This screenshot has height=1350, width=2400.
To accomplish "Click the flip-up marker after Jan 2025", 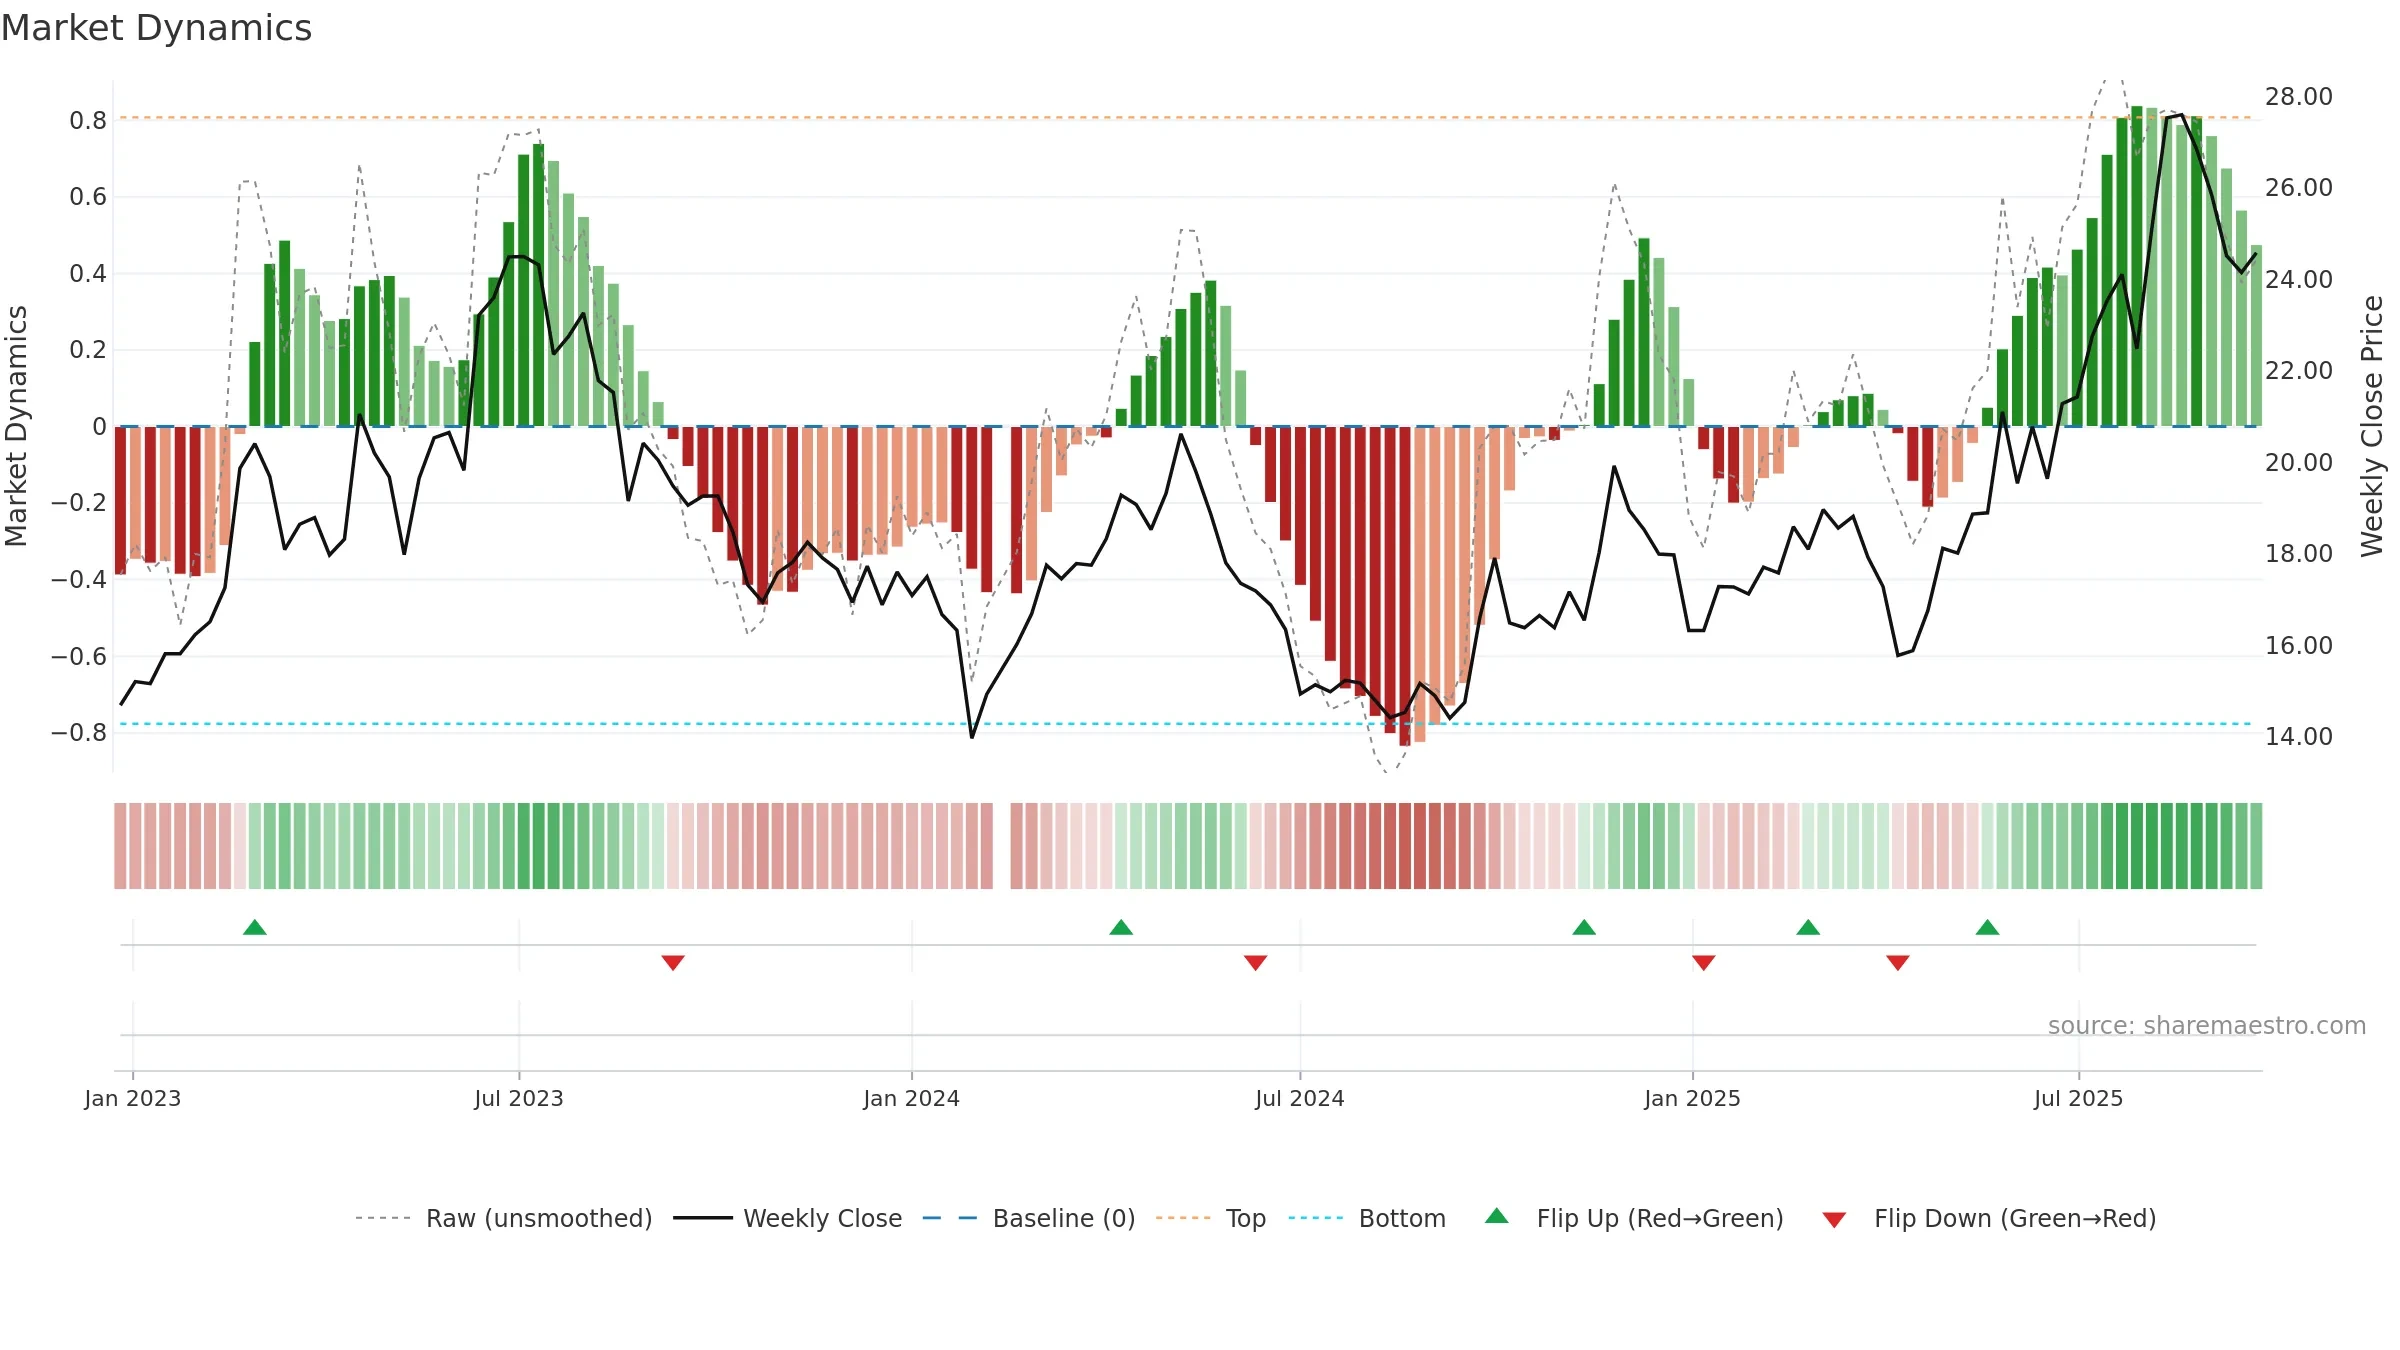I will point(1808,927).
